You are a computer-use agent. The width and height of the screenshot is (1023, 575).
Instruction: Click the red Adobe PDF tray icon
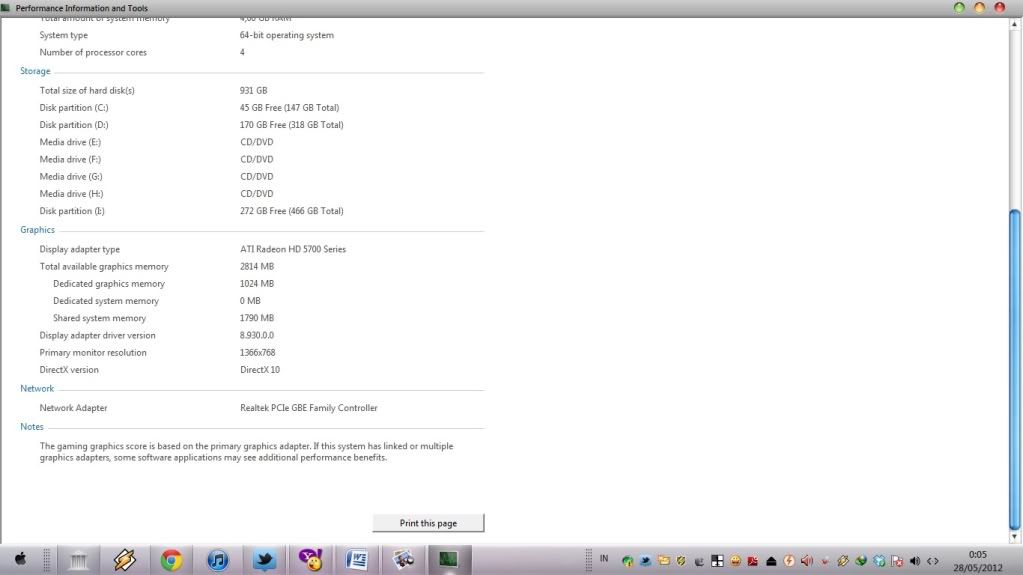753,561
